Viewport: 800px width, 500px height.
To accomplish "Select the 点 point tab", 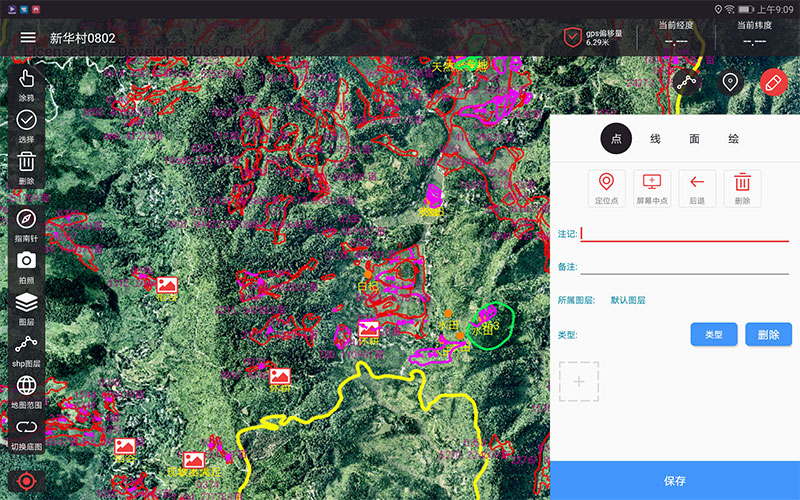I will coord(616,138).
